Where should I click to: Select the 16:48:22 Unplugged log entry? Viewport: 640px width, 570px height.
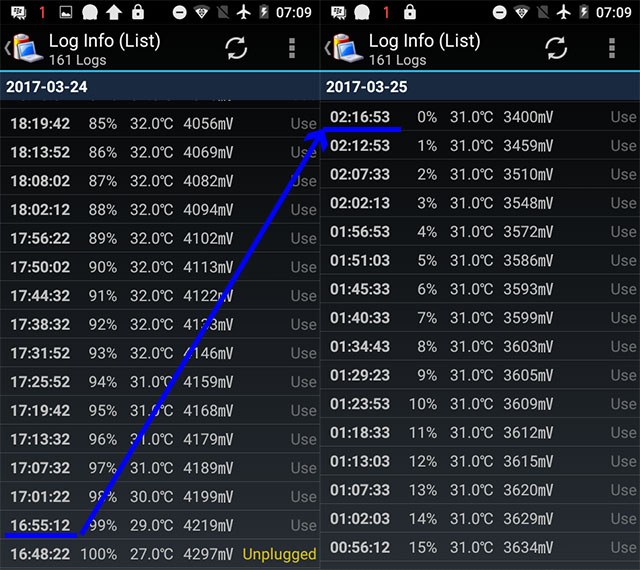pos(160,554)
